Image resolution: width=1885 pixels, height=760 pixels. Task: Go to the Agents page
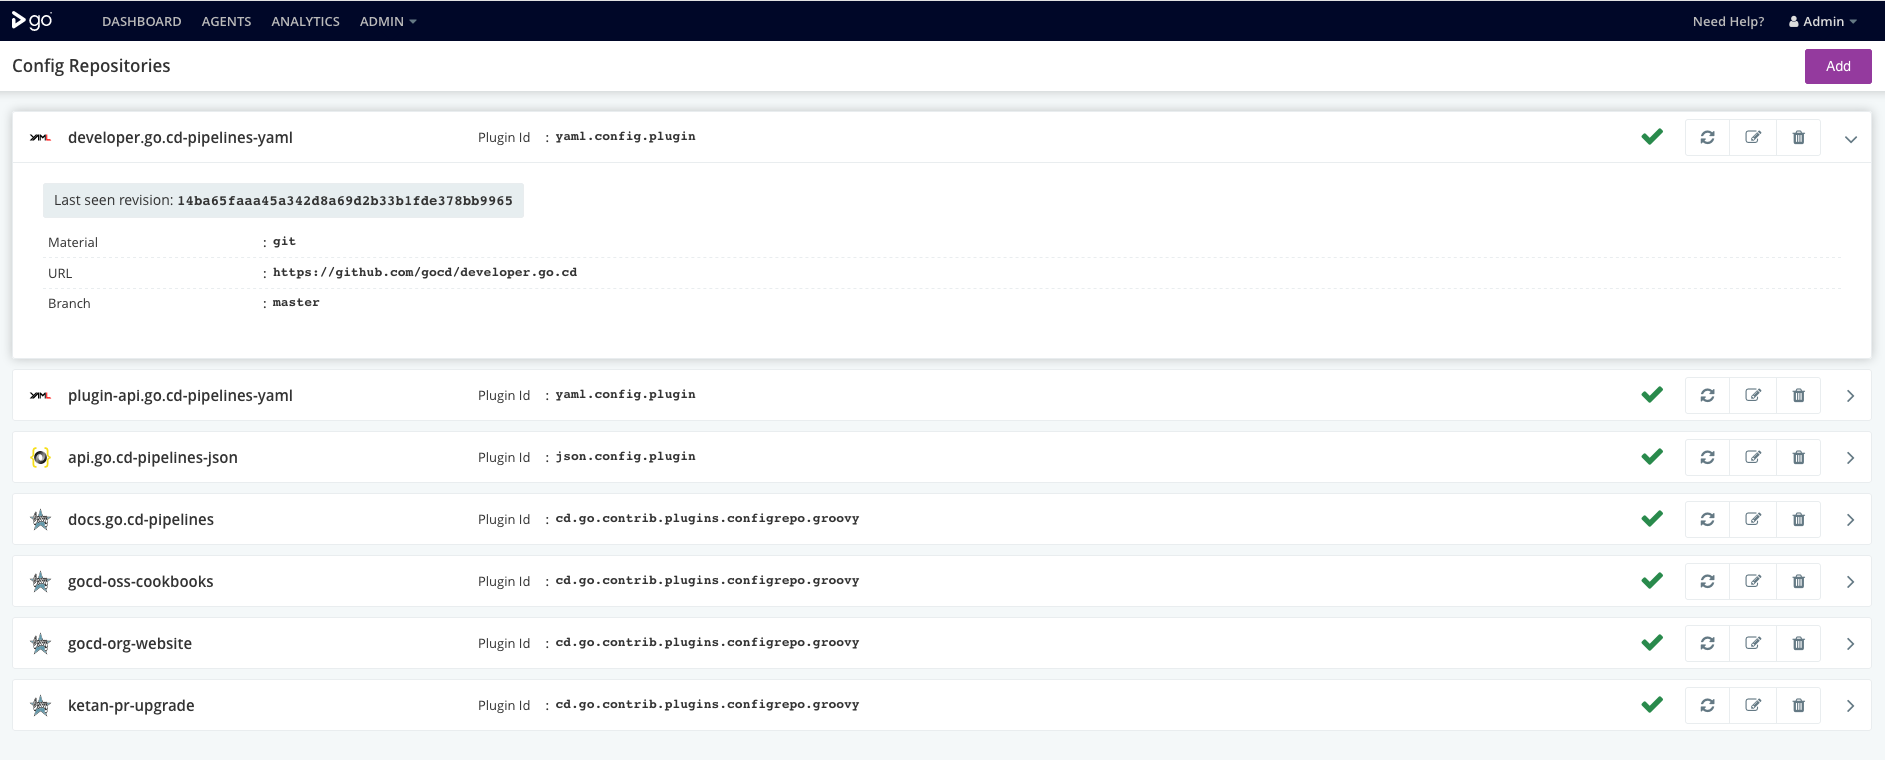point(226,21)
